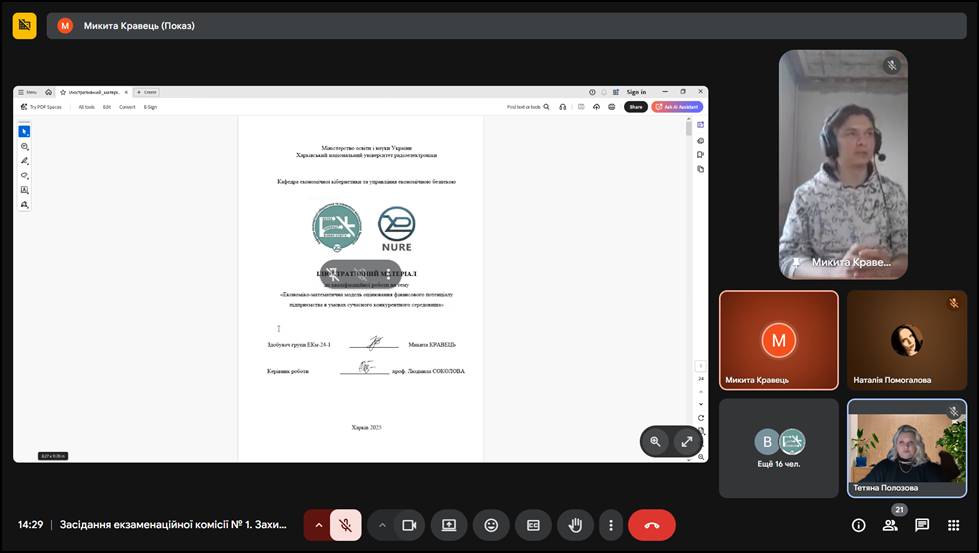The width and height of the screenshot is (979, 553).
Task: Open the three-dot more options menu
Action: [610, 525]
